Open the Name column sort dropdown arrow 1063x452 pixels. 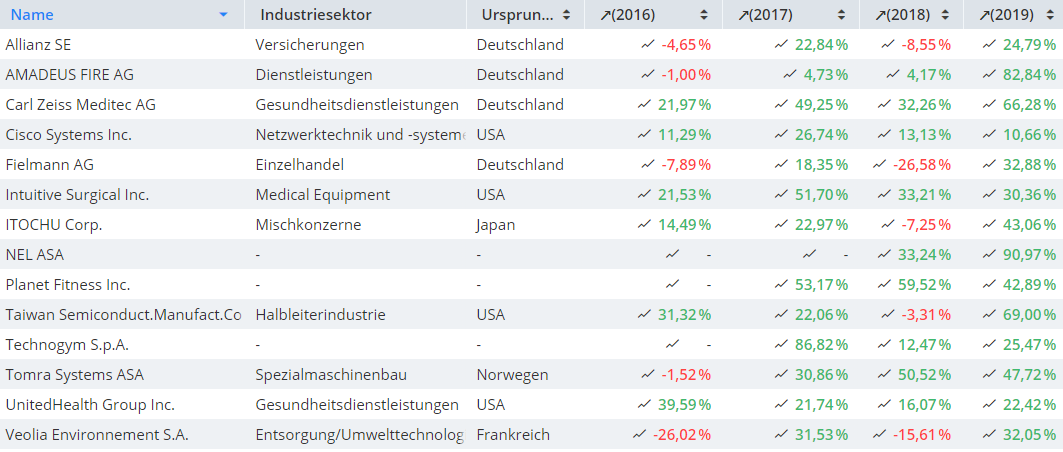click(x=223, y=15)
